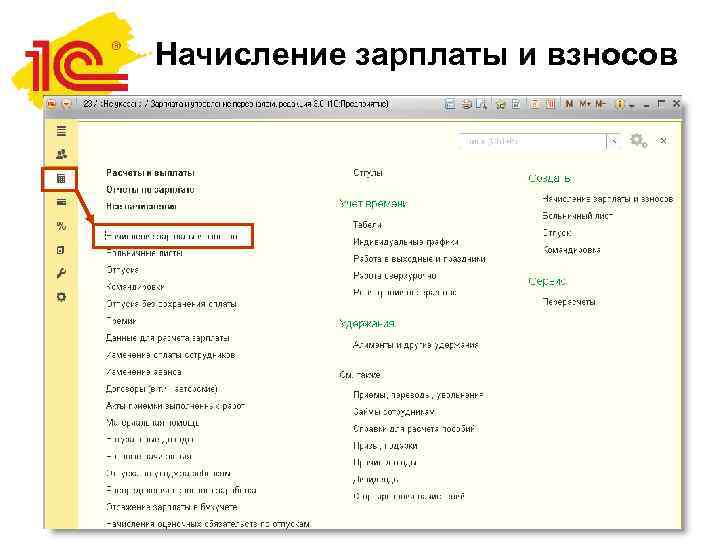Open the title bar dropdown arrow beside main menu
Screen dimensions: 720x540
67,104
